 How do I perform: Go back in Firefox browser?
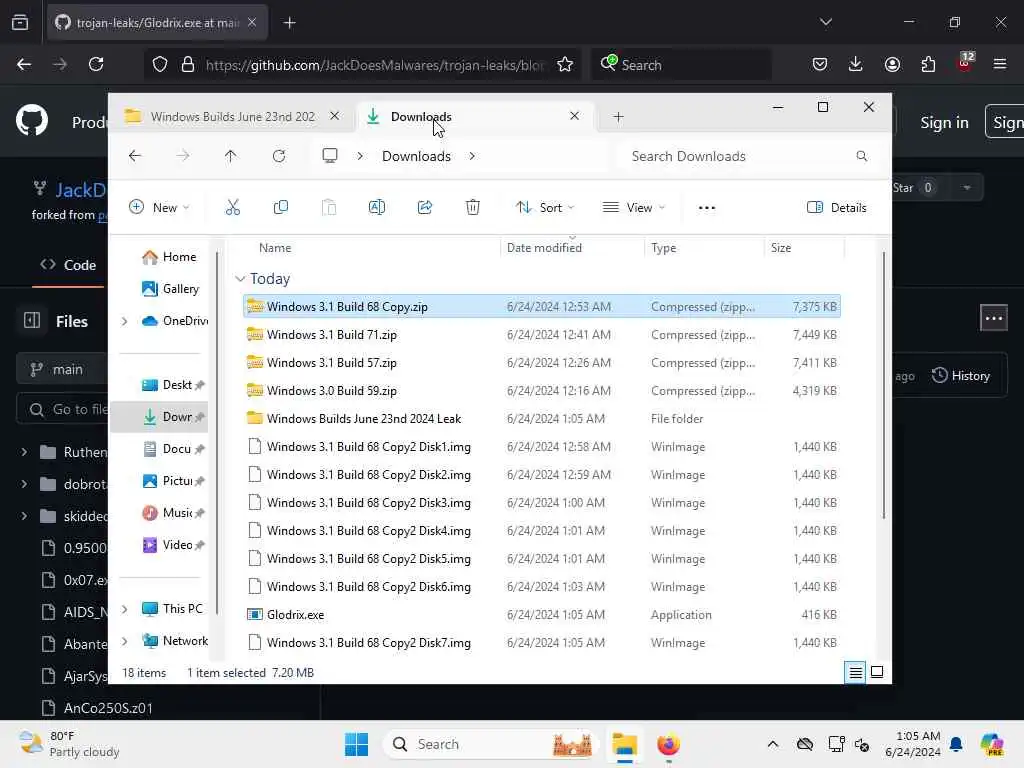coord(24,64)
